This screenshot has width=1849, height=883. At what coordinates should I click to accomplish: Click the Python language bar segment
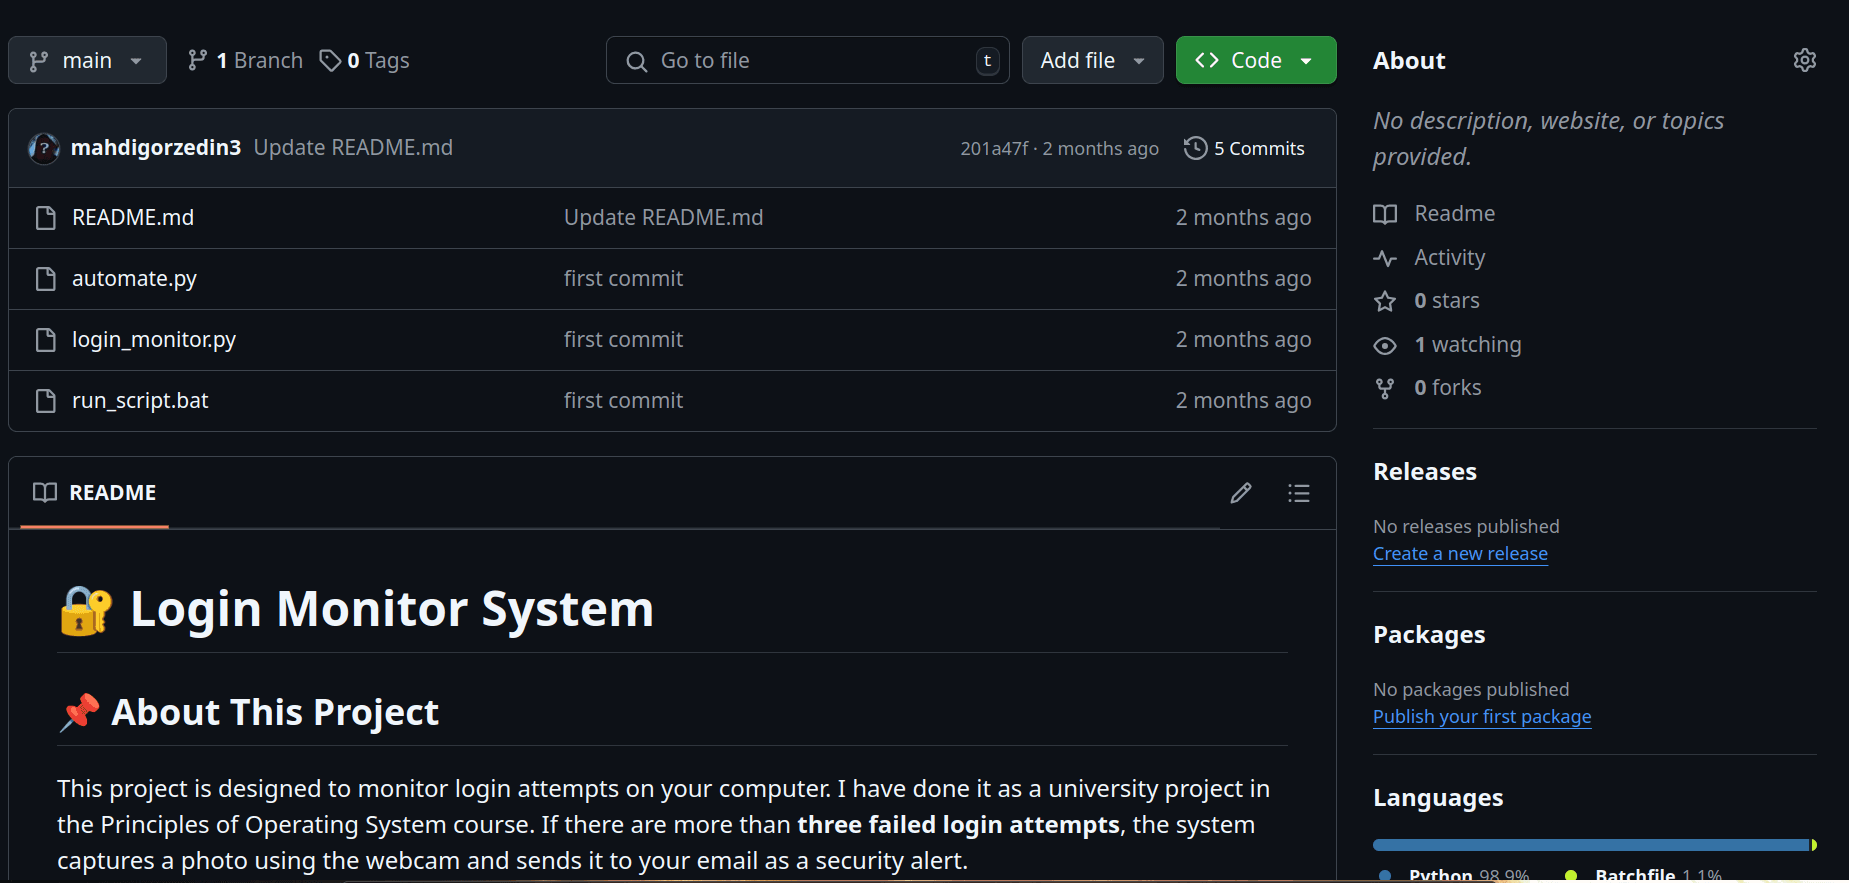[x=1591, y=845]
